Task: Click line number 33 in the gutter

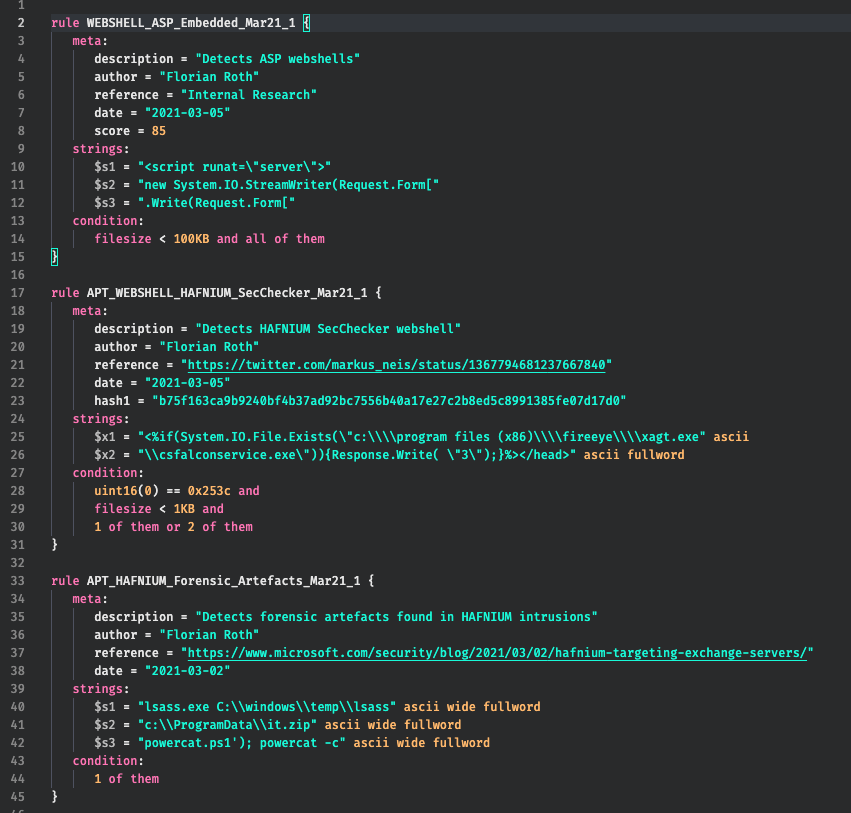Action: (20, 580)
